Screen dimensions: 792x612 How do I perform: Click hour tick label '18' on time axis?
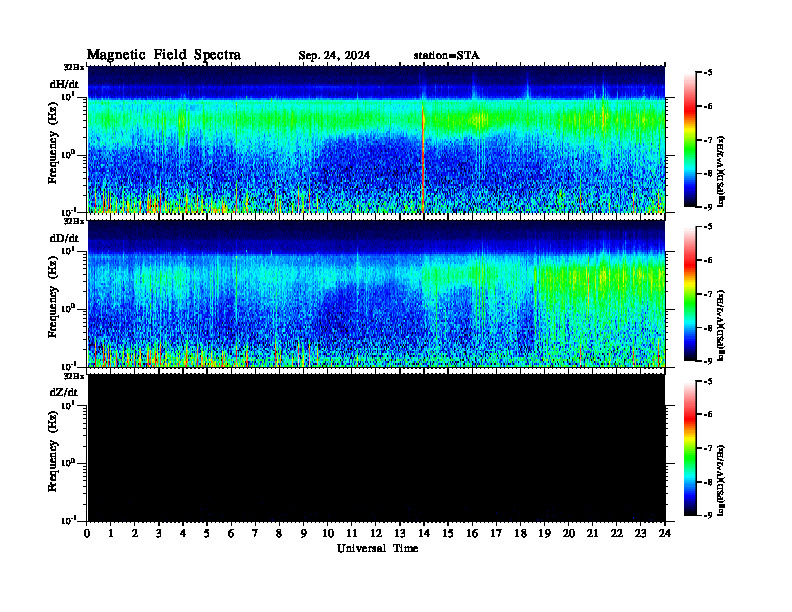pyautogui.click(x=520, y=533)
